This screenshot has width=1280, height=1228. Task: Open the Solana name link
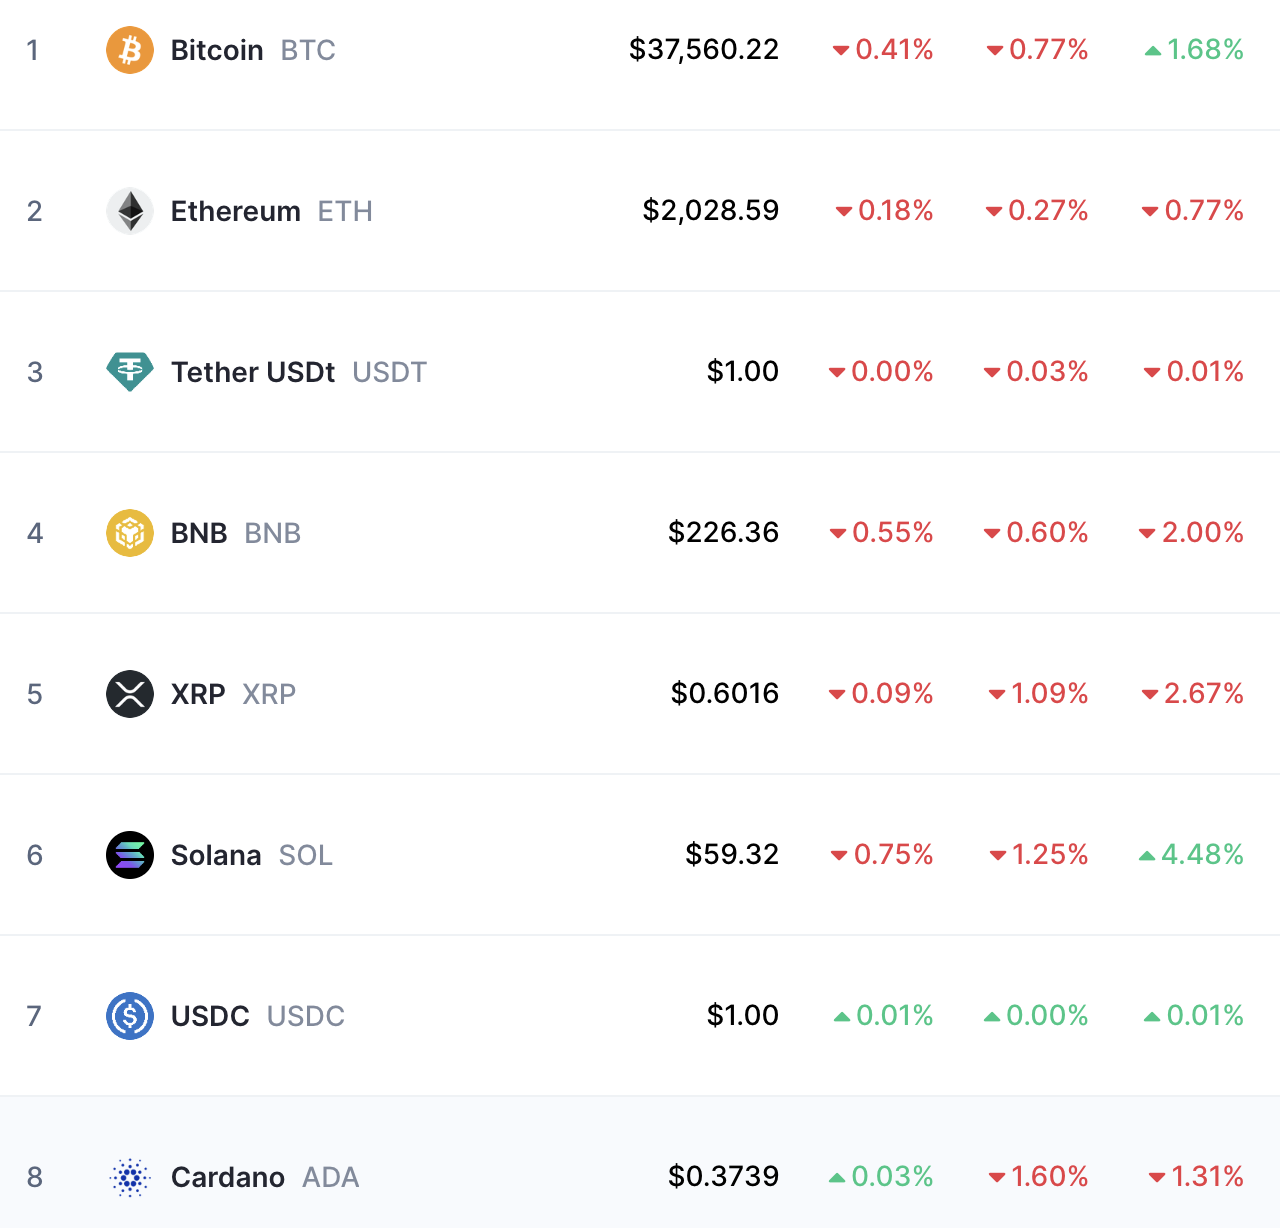coord(216,855)
